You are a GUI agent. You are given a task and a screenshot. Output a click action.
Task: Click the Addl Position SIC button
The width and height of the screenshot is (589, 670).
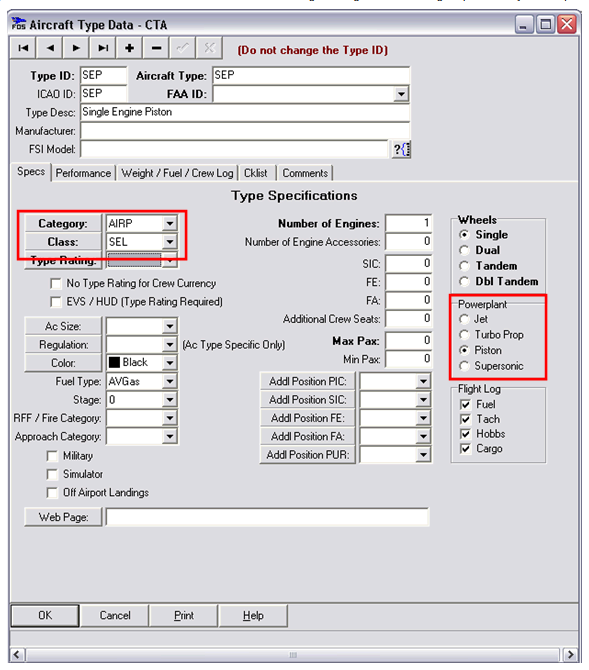(x=307, y=400)
